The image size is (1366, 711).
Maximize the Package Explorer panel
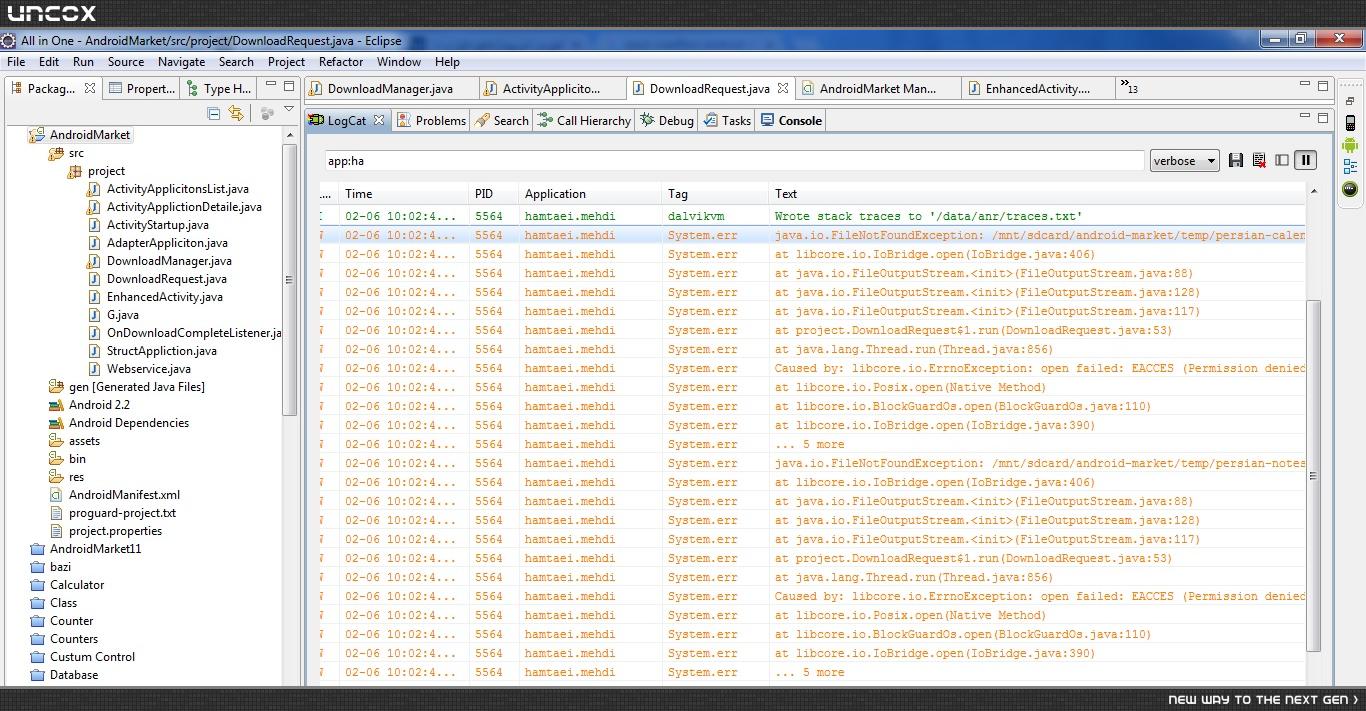[289, 86]
